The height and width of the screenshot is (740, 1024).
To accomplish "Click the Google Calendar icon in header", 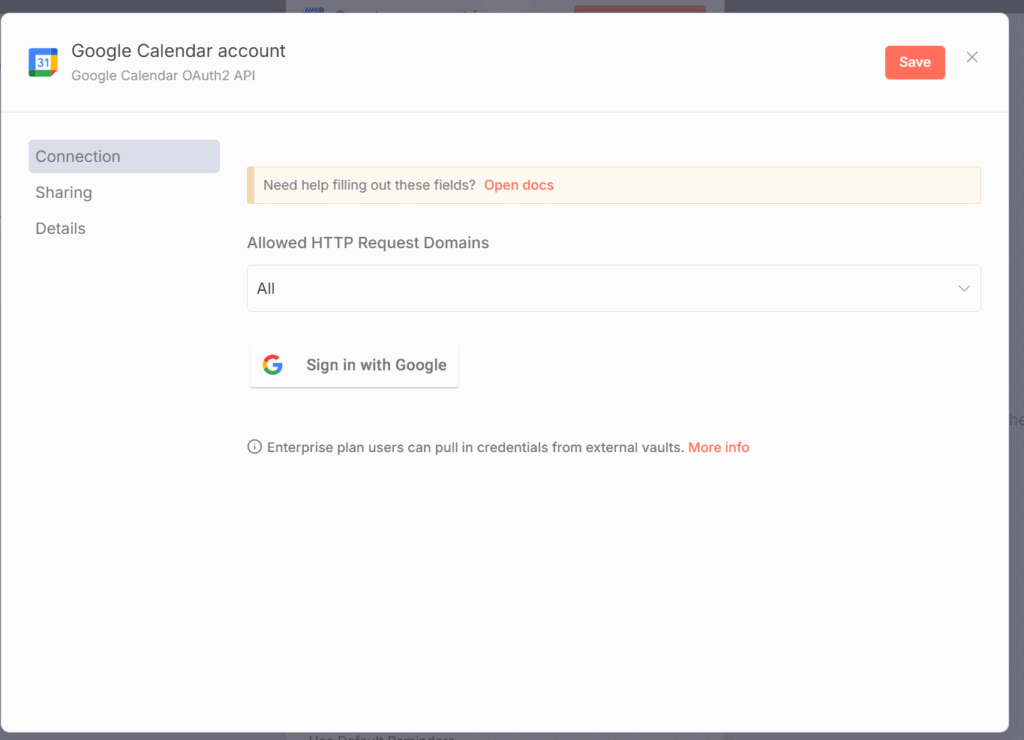I will pos(43,62).
